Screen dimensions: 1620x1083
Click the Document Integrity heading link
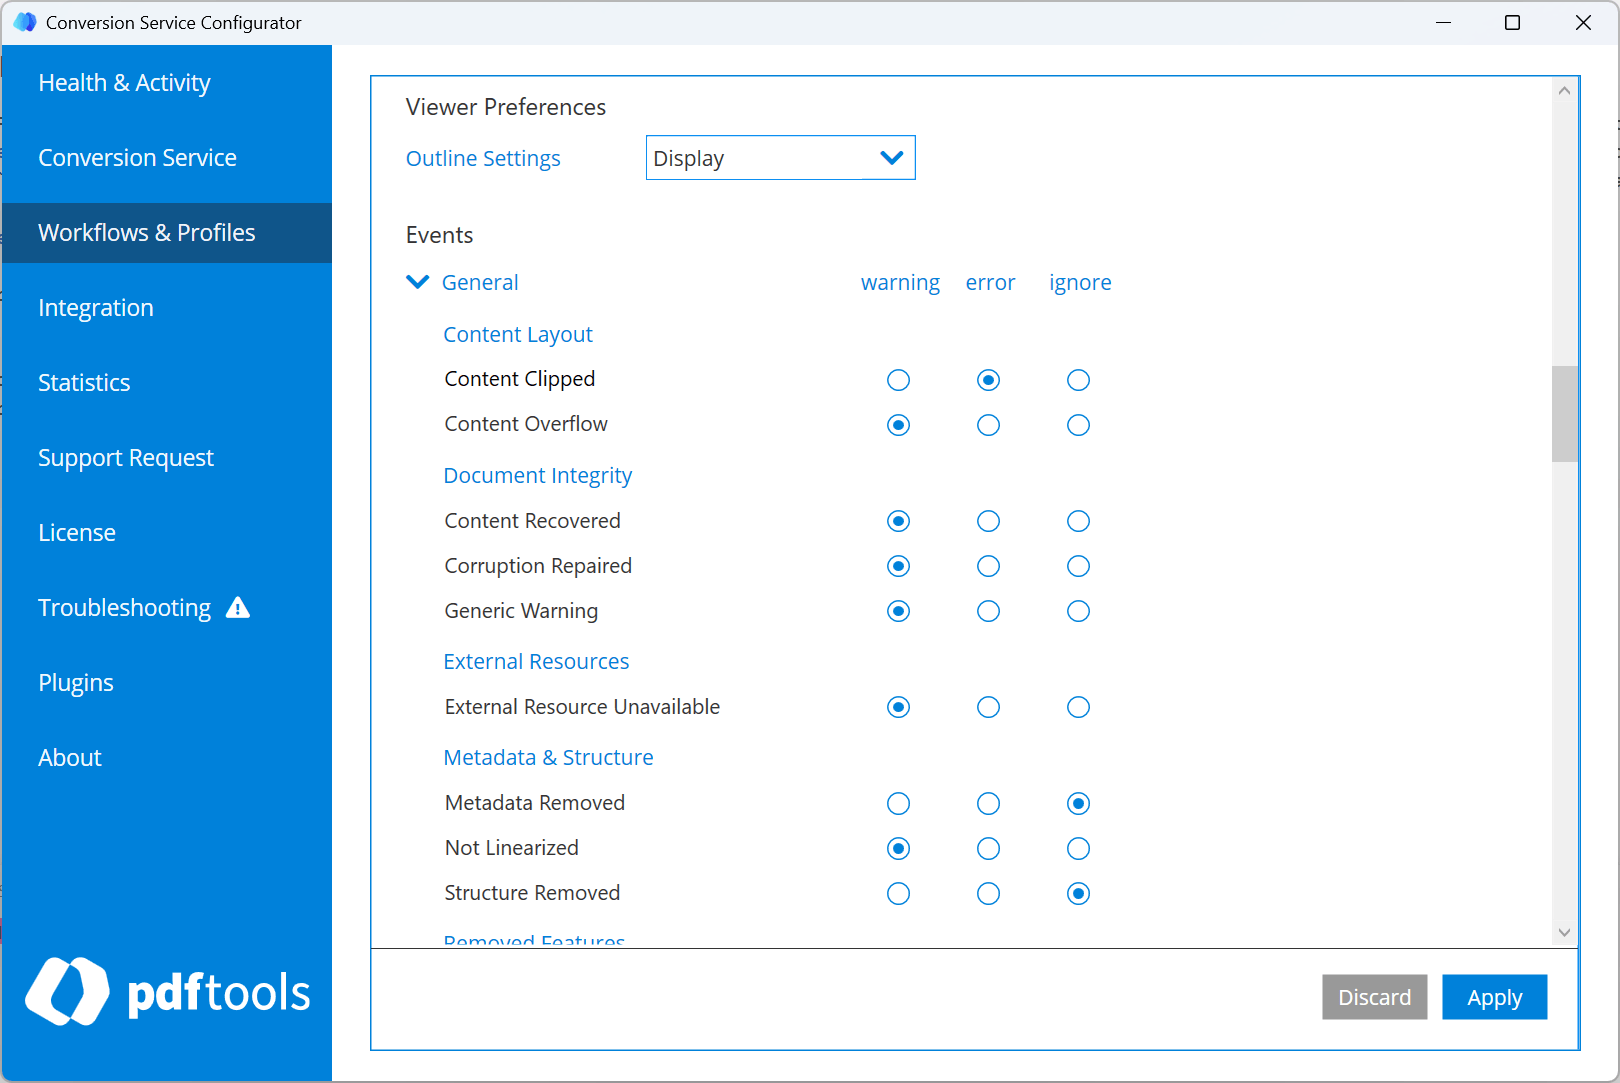click(537, 475)
